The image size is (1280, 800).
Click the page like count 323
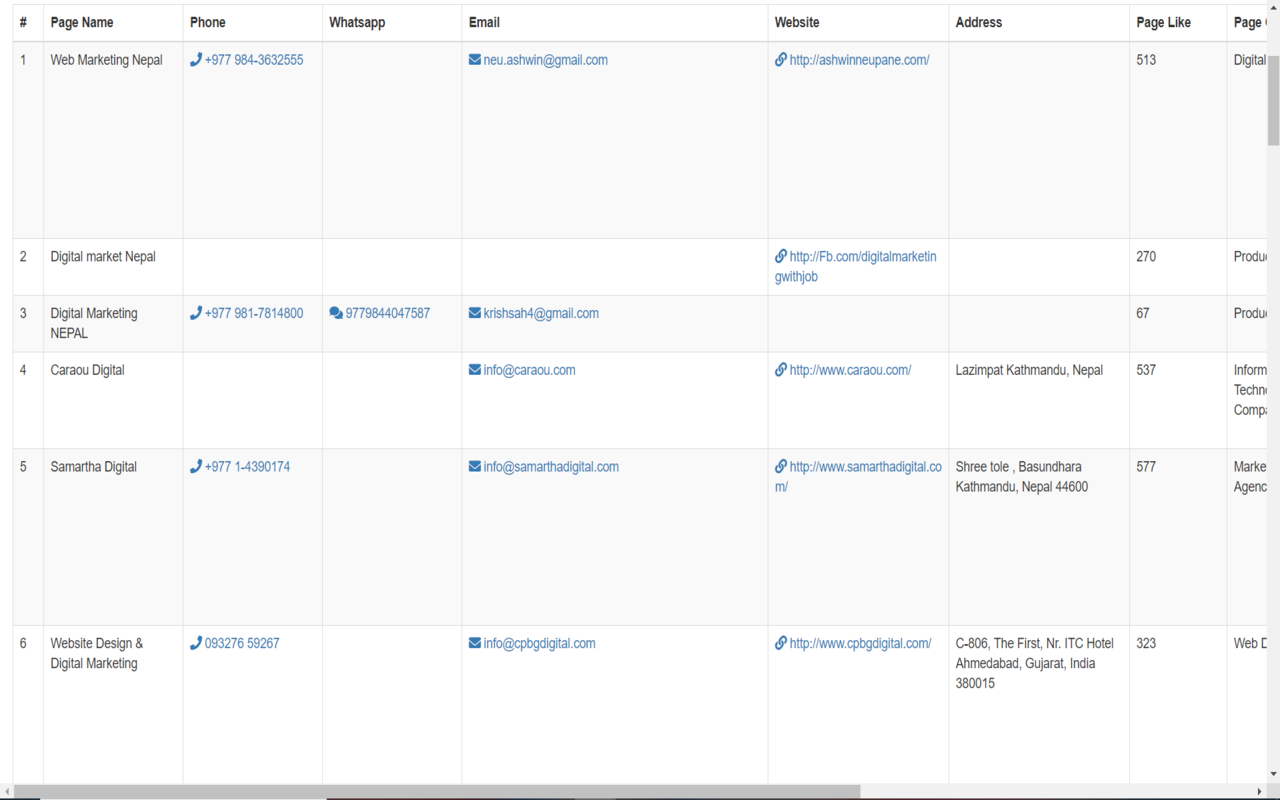coord(1146,644)
